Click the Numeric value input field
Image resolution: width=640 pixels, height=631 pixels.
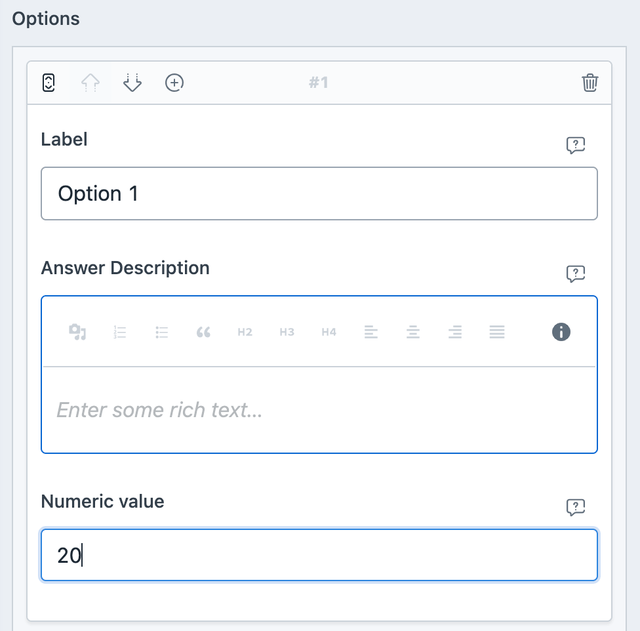pyautogui.click(x=319, y=555)
